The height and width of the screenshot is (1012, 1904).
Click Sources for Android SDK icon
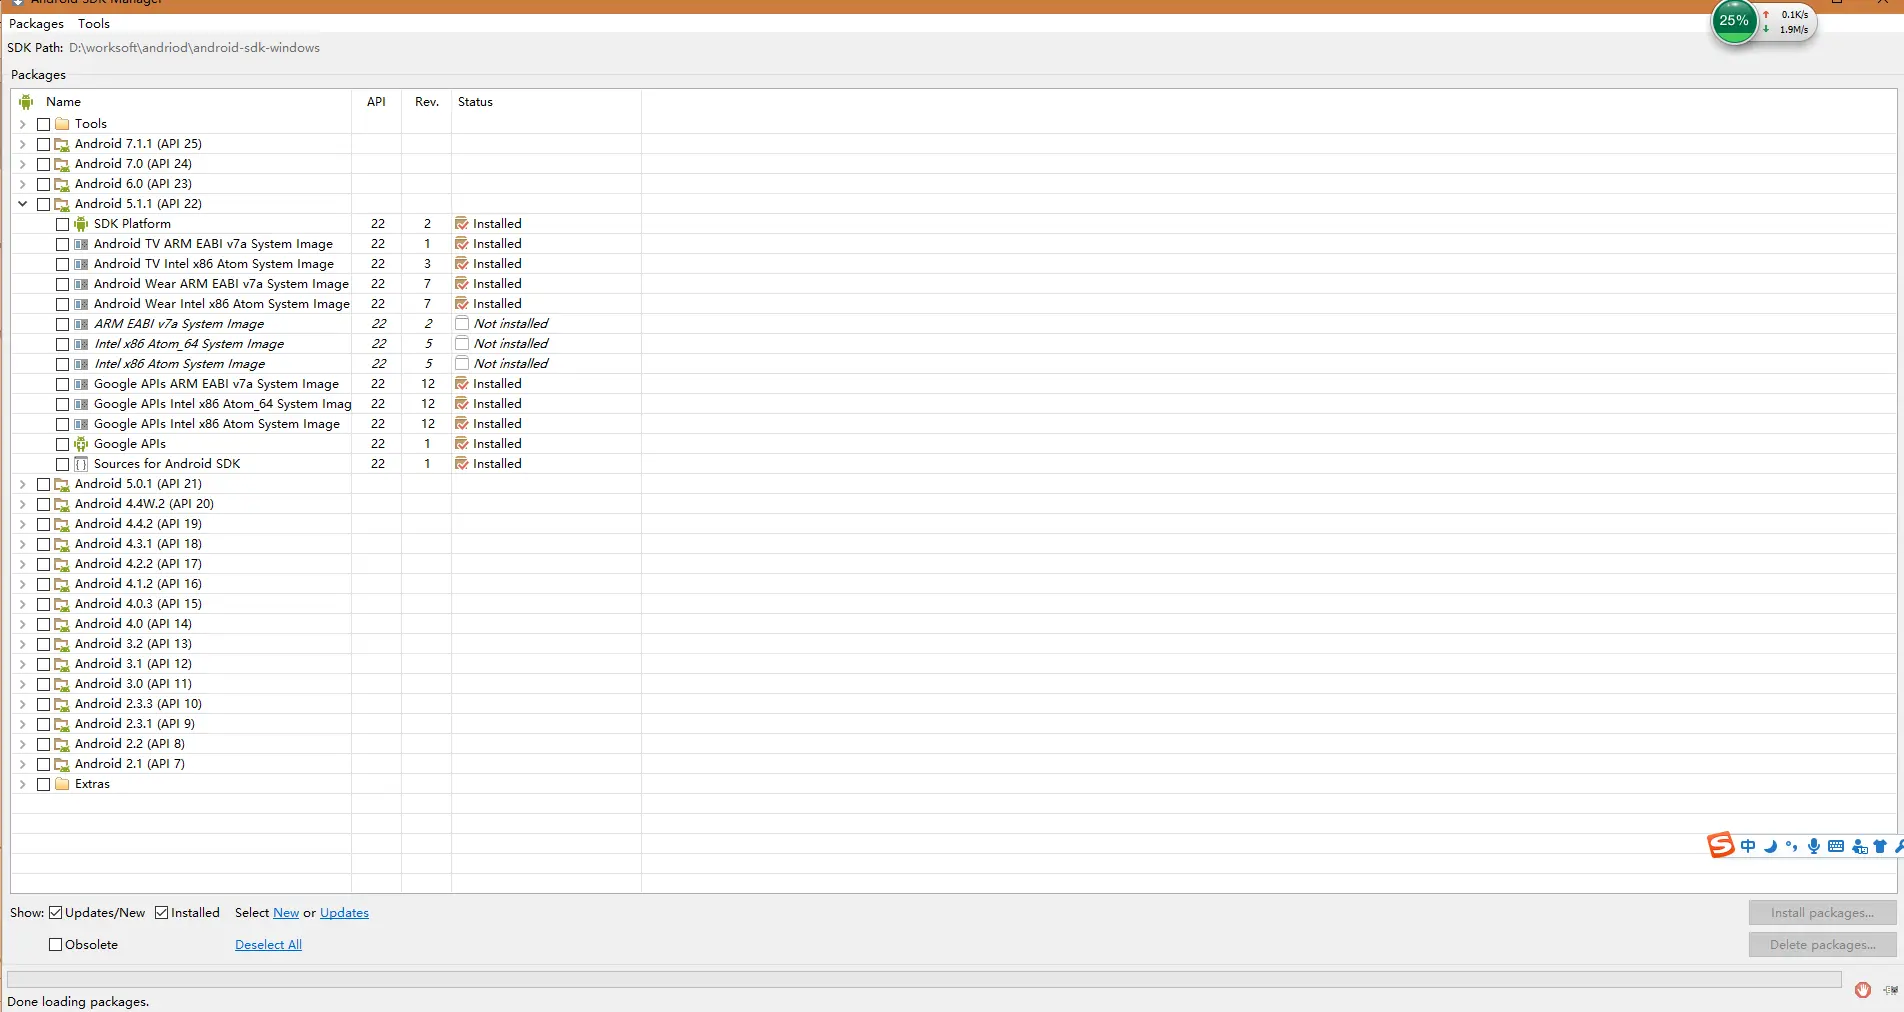pos(81,464)
